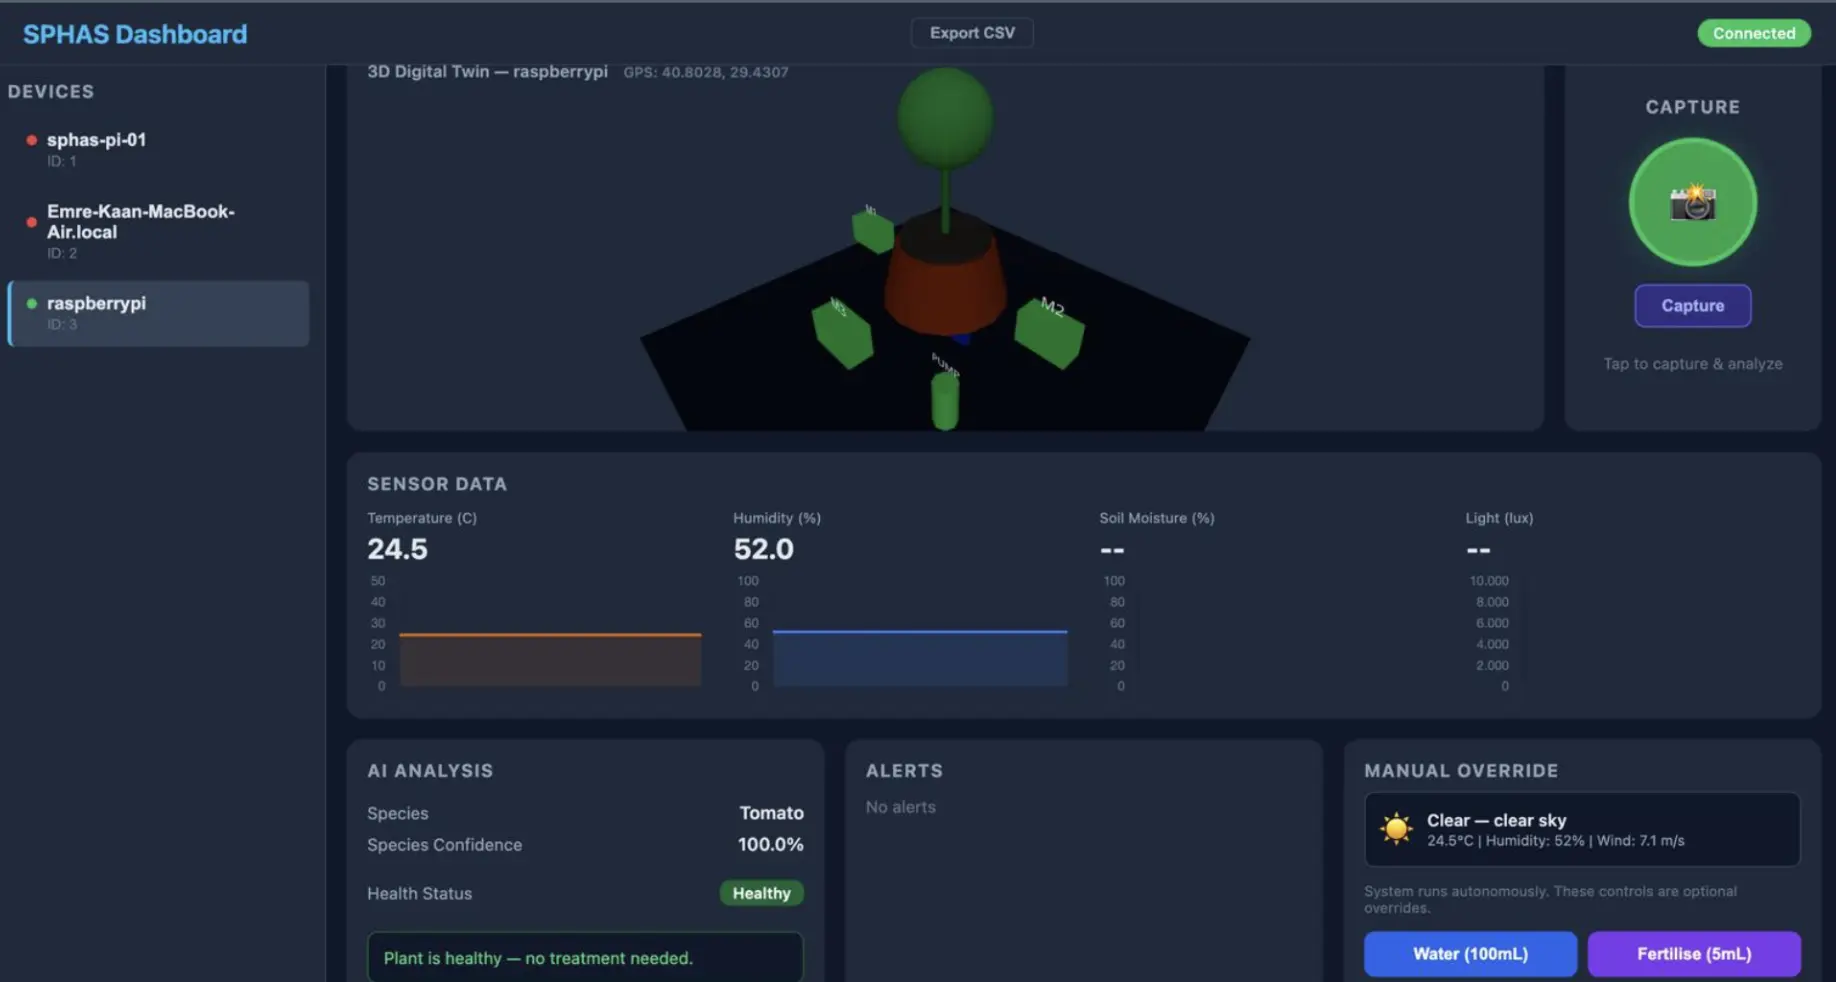The image size is (1836, 982).
Task: Click the round green camera capture icon
Action: 1692,202
